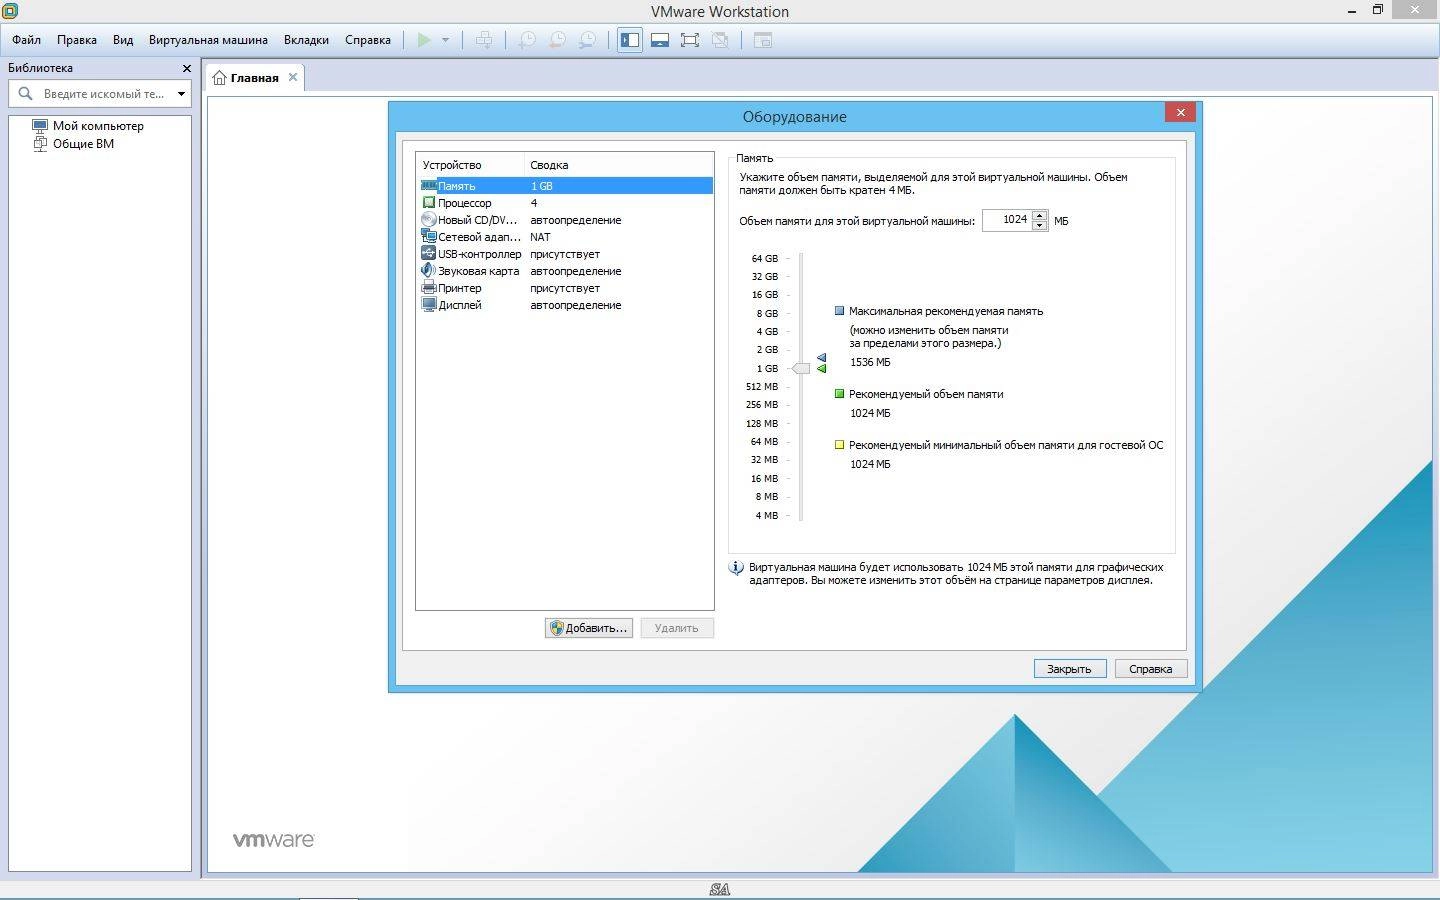Switch to the Главная tab
This screenshot has height=900, width=1440.
(254, 78)
